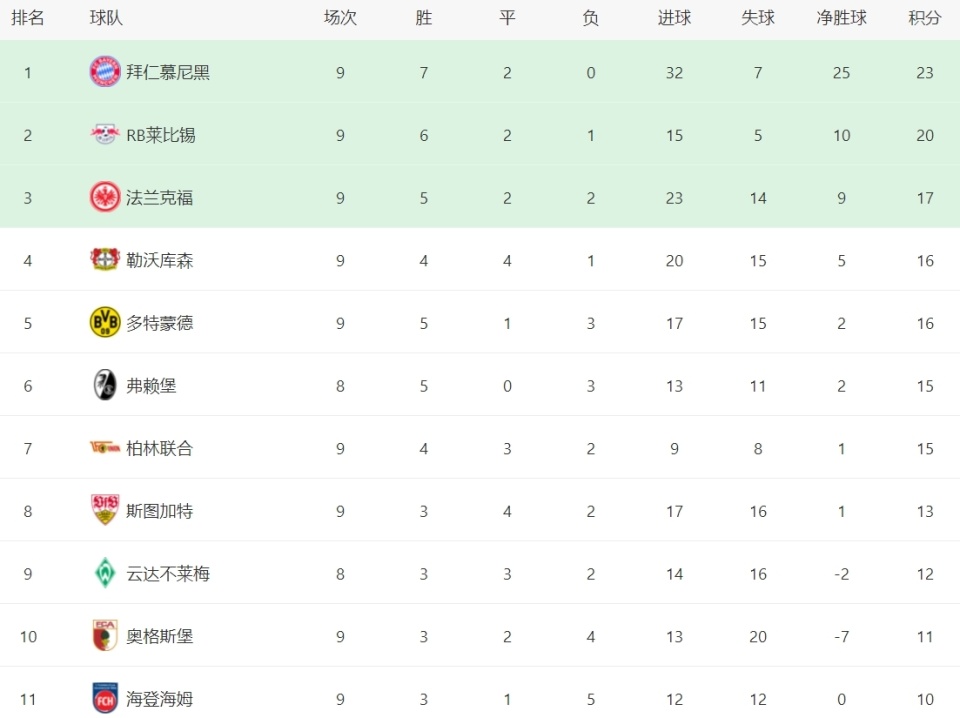Select the Borussia Dortmund BVB logo

105,323
